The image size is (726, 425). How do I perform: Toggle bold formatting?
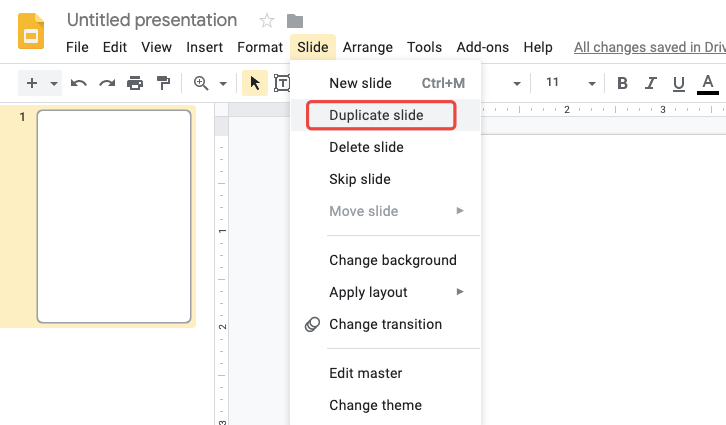[622, 83]
